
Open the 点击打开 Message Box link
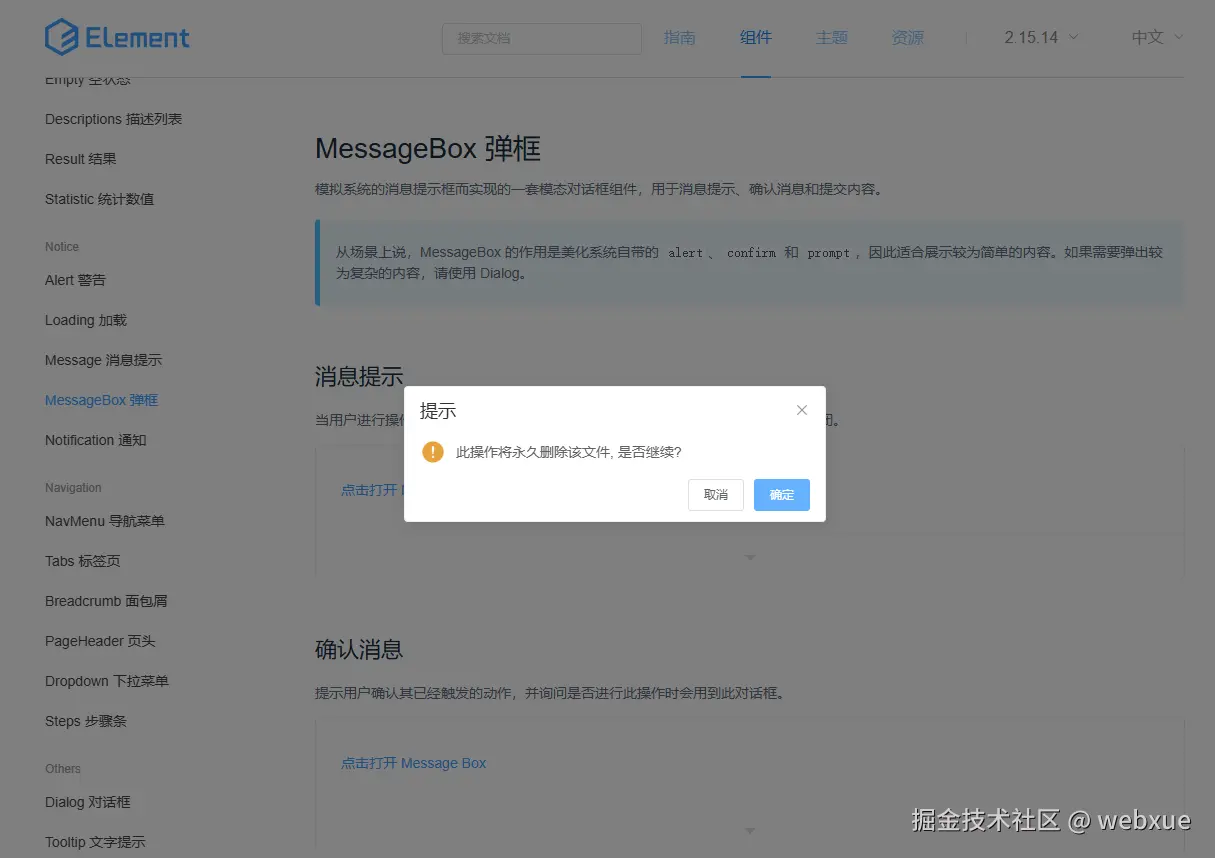(x=413, y=762)
